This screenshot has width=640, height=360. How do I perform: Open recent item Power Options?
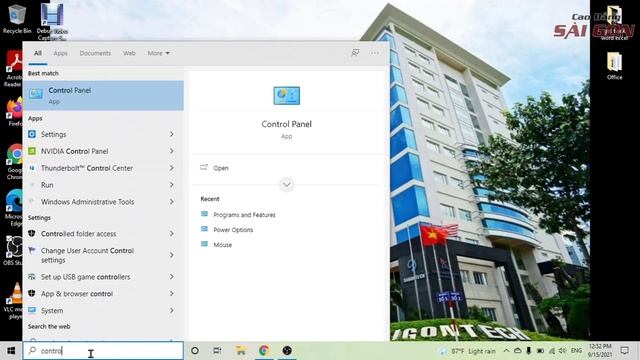point(233,230)
